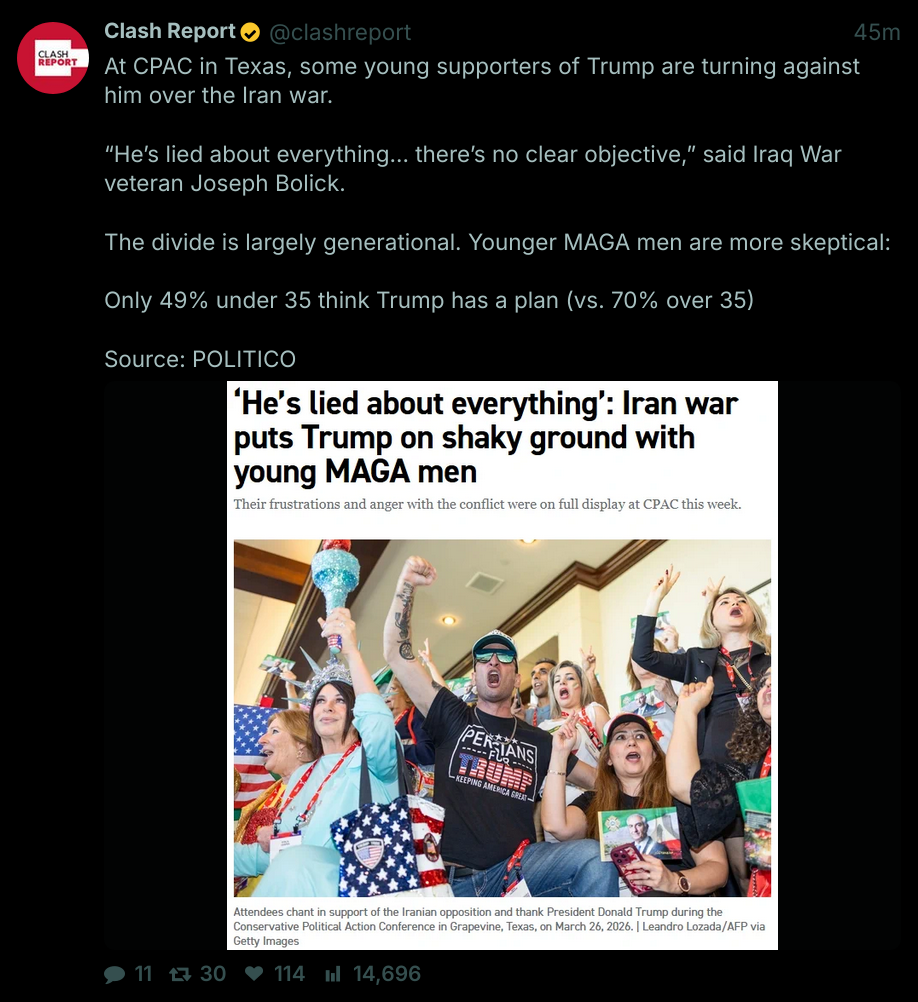Click the photo caption crediting Getty Images

(x=499, y=927)
